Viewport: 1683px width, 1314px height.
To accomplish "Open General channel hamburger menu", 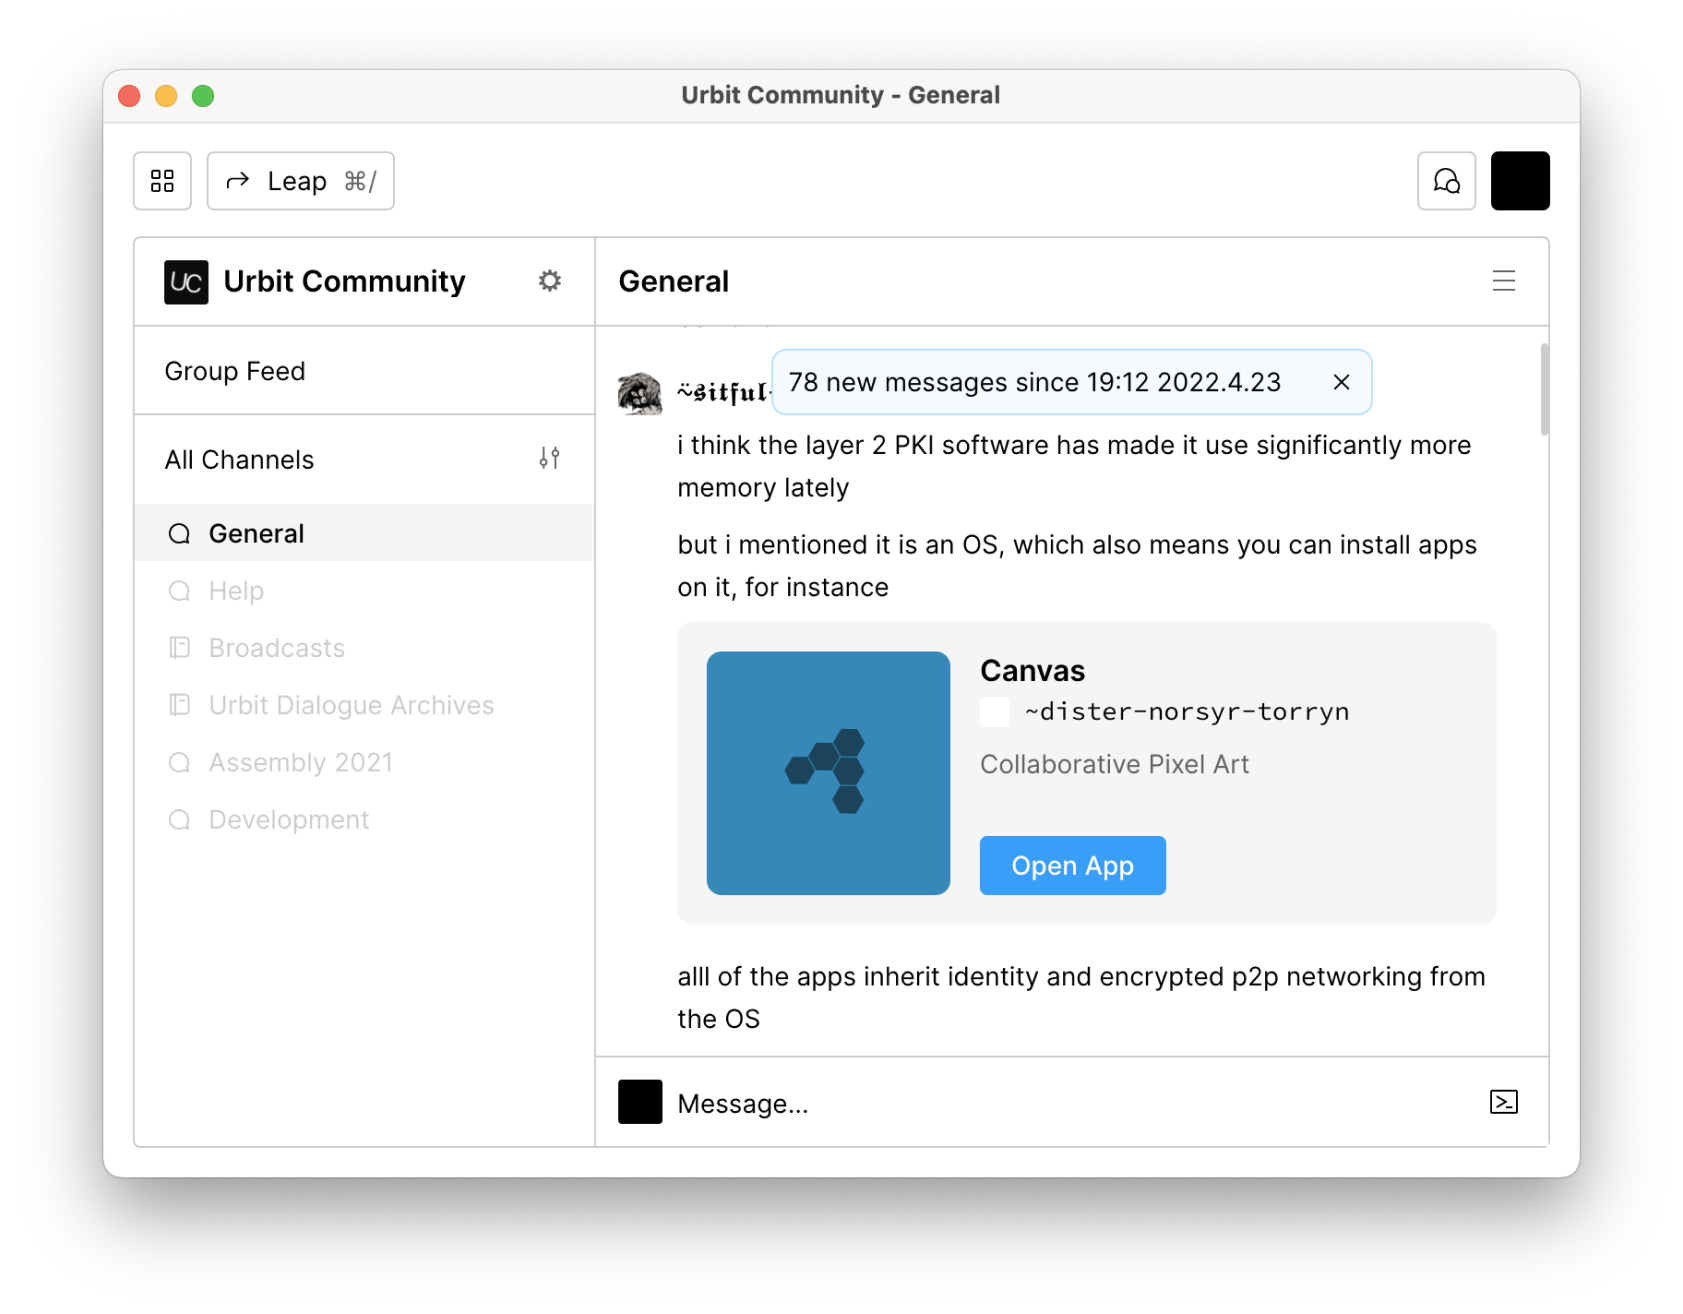I will pyautogui.click(x=1503, y=281).
